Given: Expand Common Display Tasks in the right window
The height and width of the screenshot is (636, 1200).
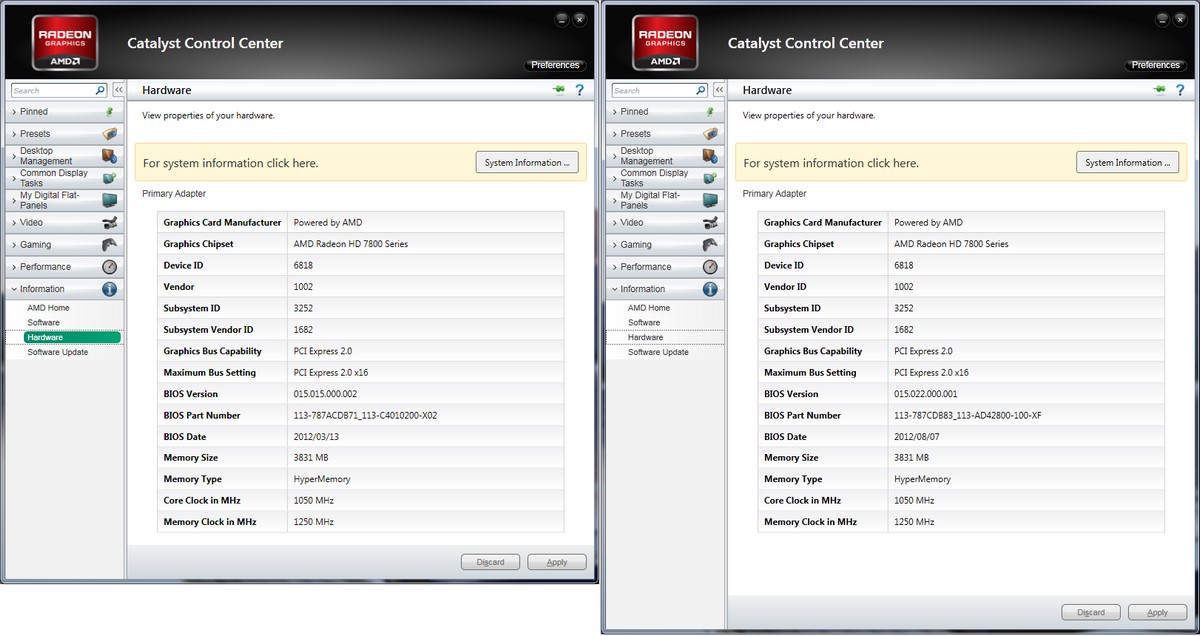Looking at the screenshot, I should 665,178.
